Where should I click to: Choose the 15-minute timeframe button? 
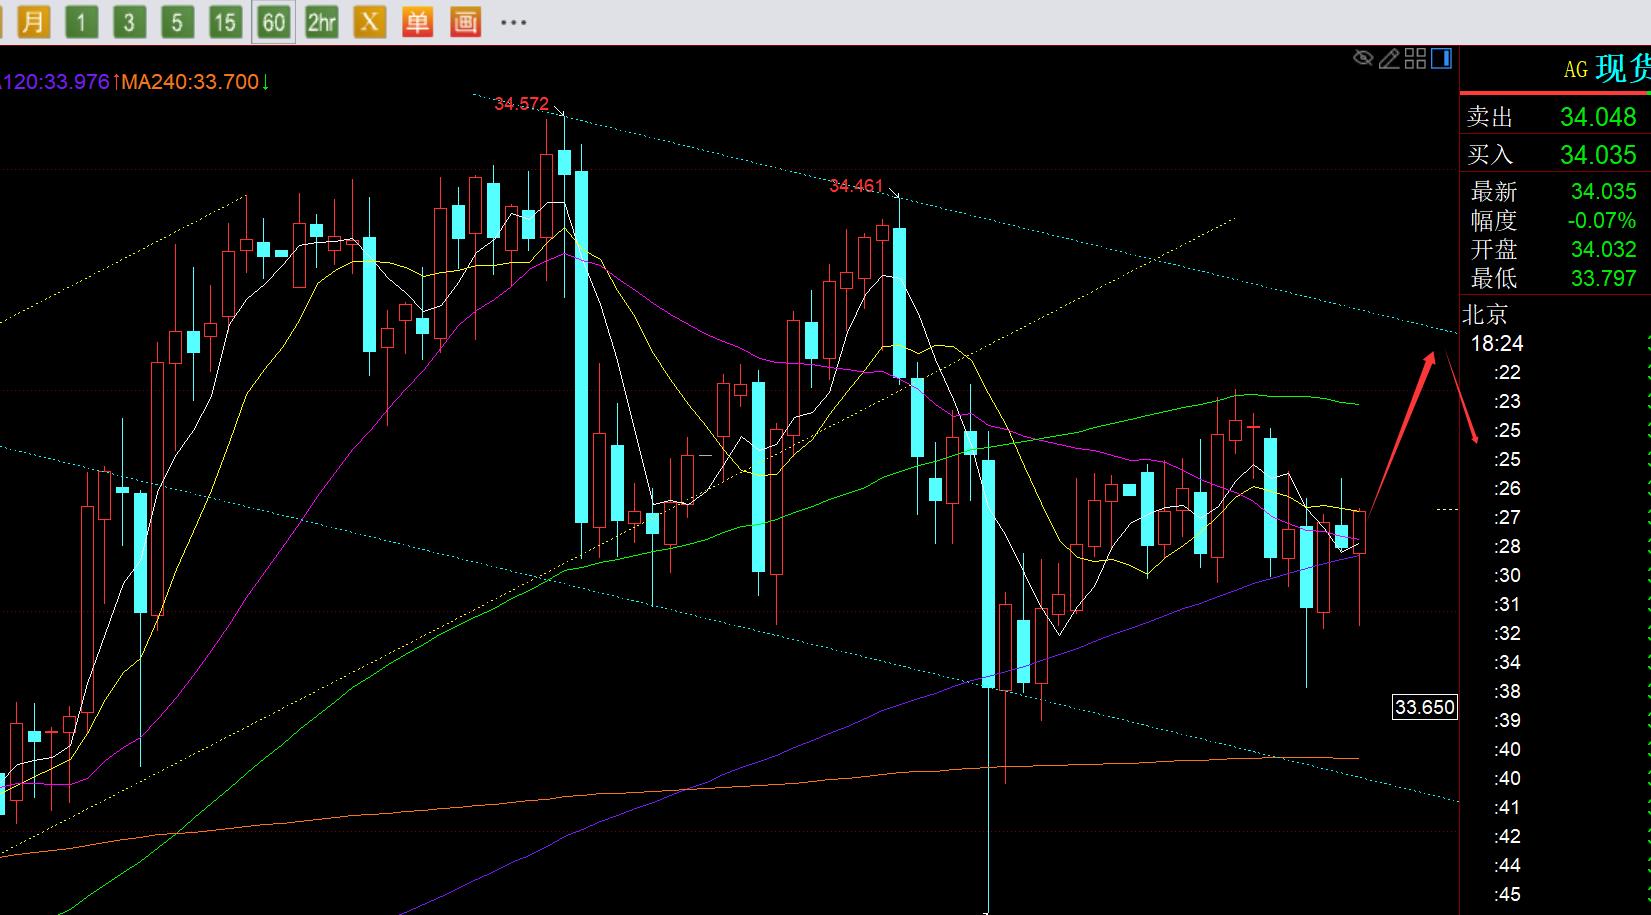225,21
